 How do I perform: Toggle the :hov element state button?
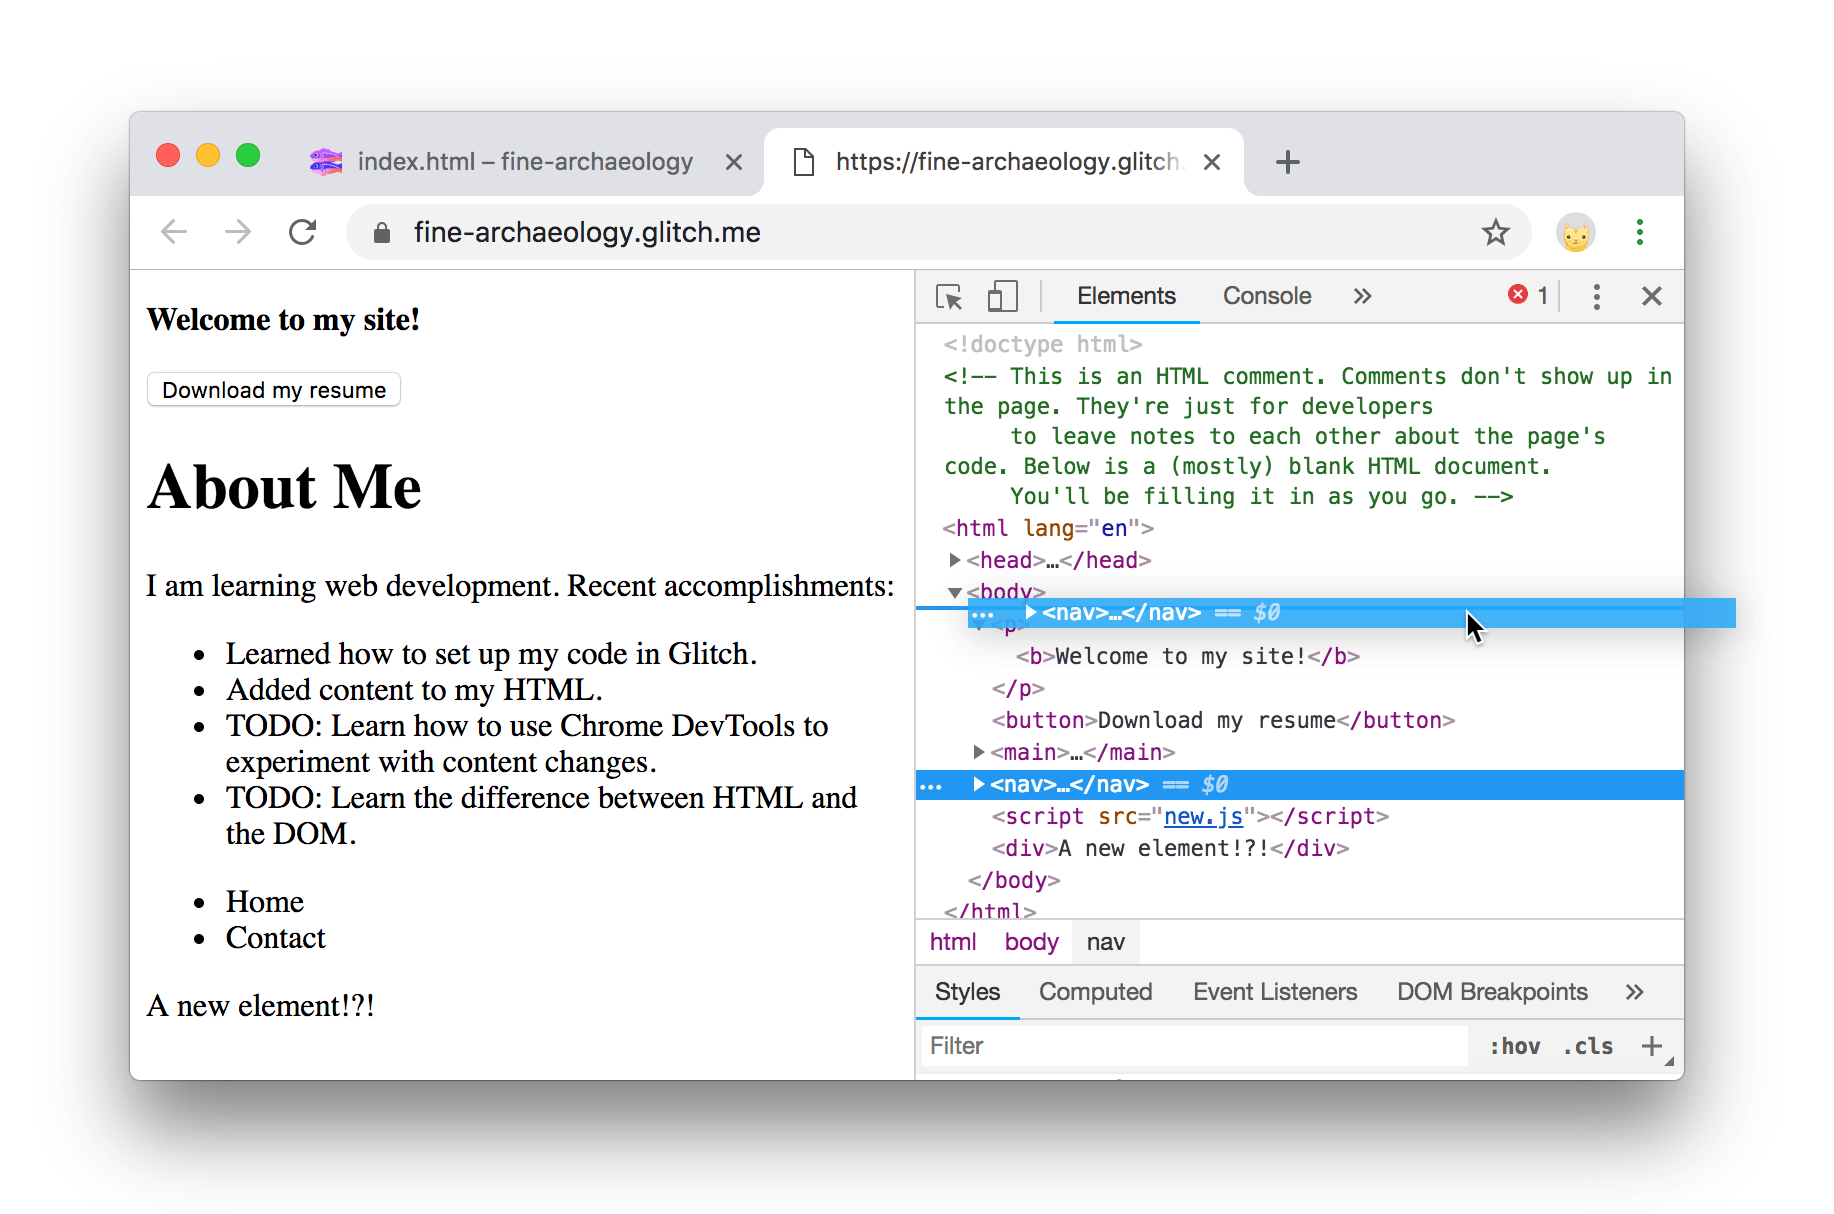(x=1514, y=1046)
